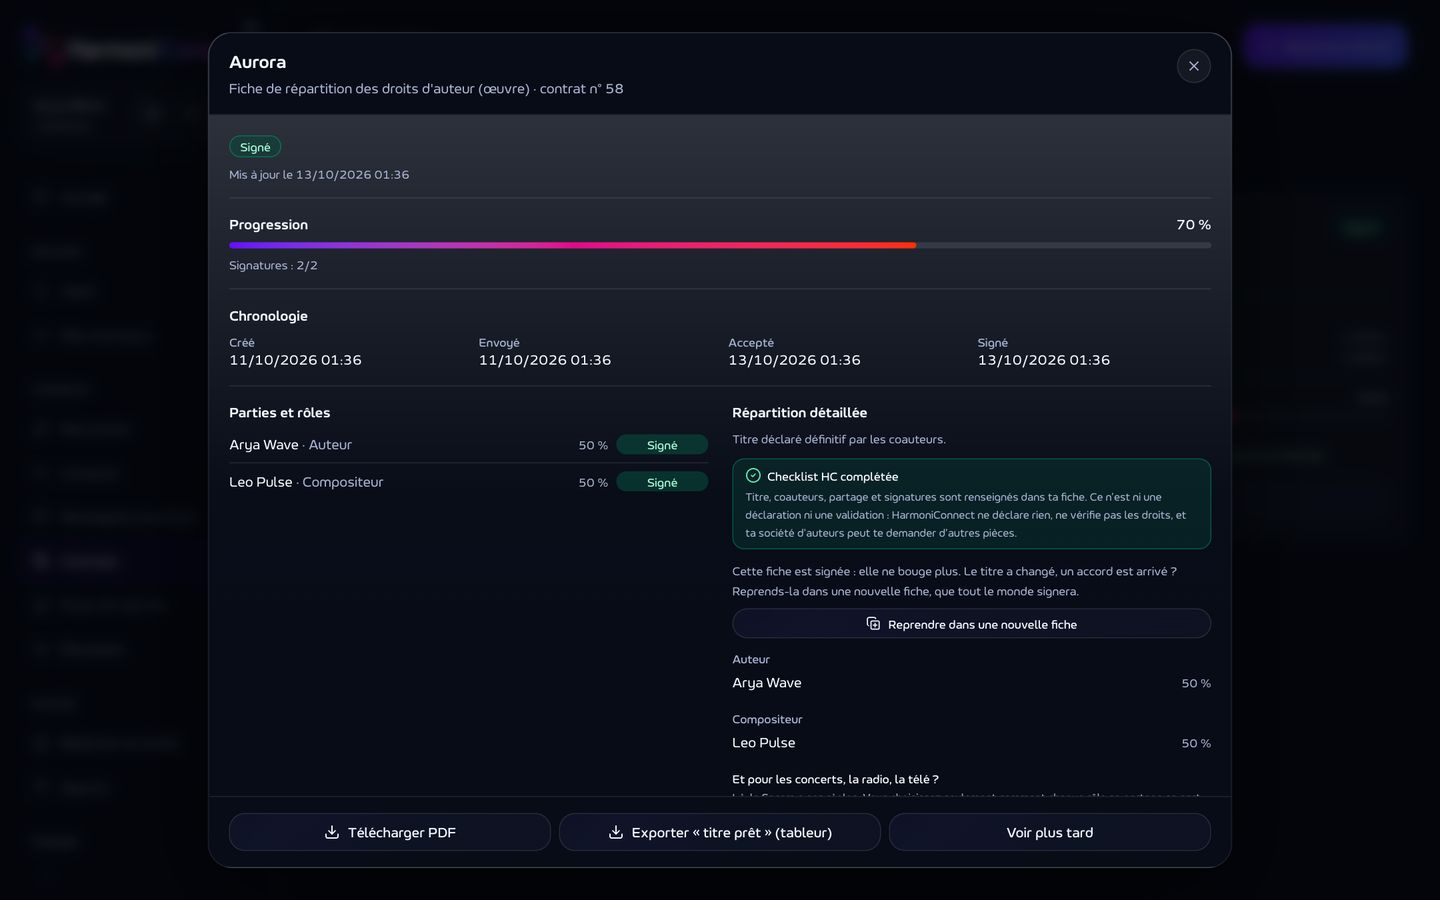Click the "Checklist HC complétée" heading
This screenshot has width=1440, height=900.
(832, 477)
